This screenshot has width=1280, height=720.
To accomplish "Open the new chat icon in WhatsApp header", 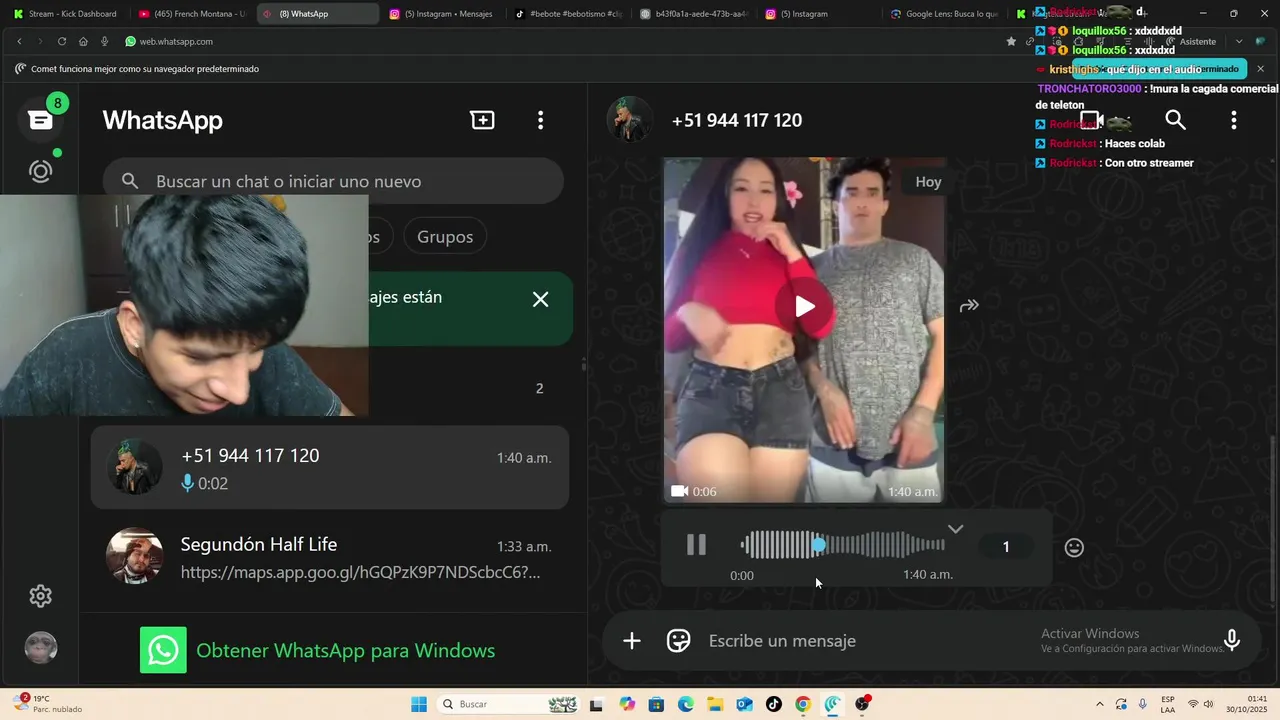I will coord(482,120).
